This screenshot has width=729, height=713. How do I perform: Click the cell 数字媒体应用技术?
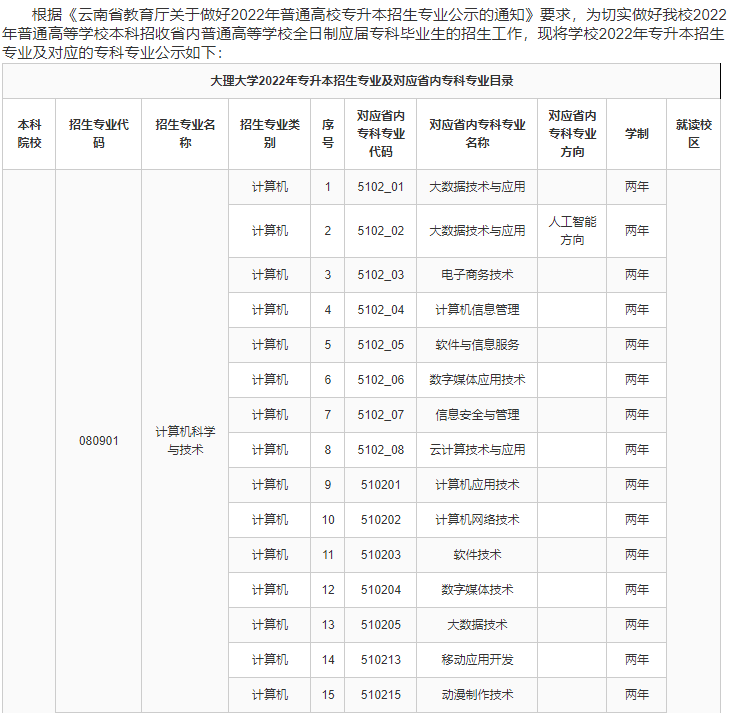[x=477, y=380]
